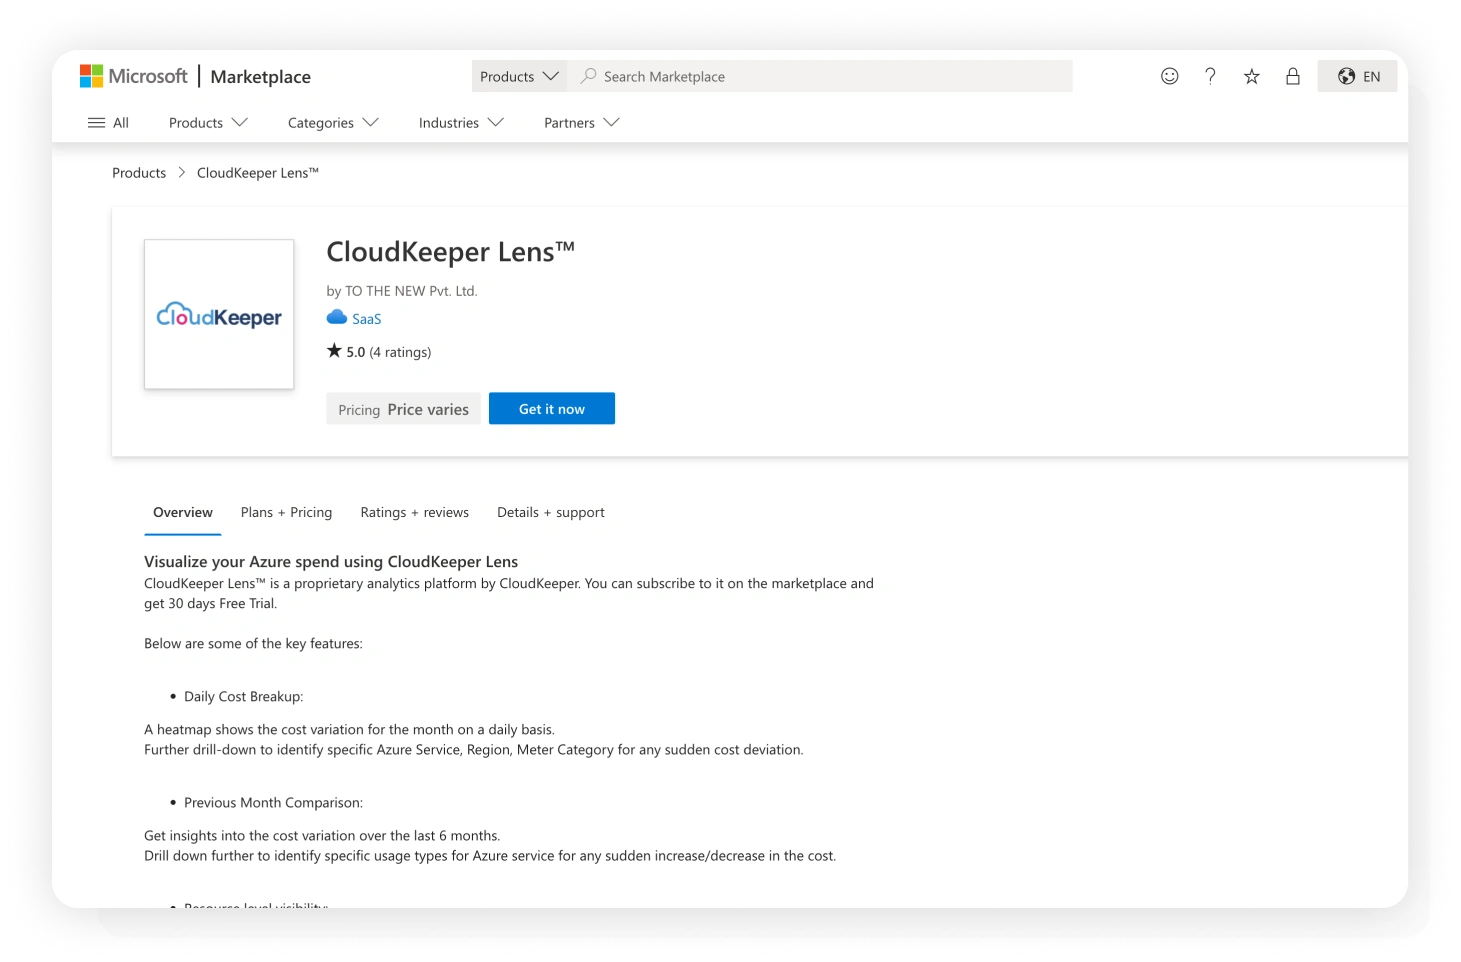This screenshot has height=962, width=1461.
Task: Click the CloudKeeper Lens™ breadcrumb text
Action: tap(258, 173)
